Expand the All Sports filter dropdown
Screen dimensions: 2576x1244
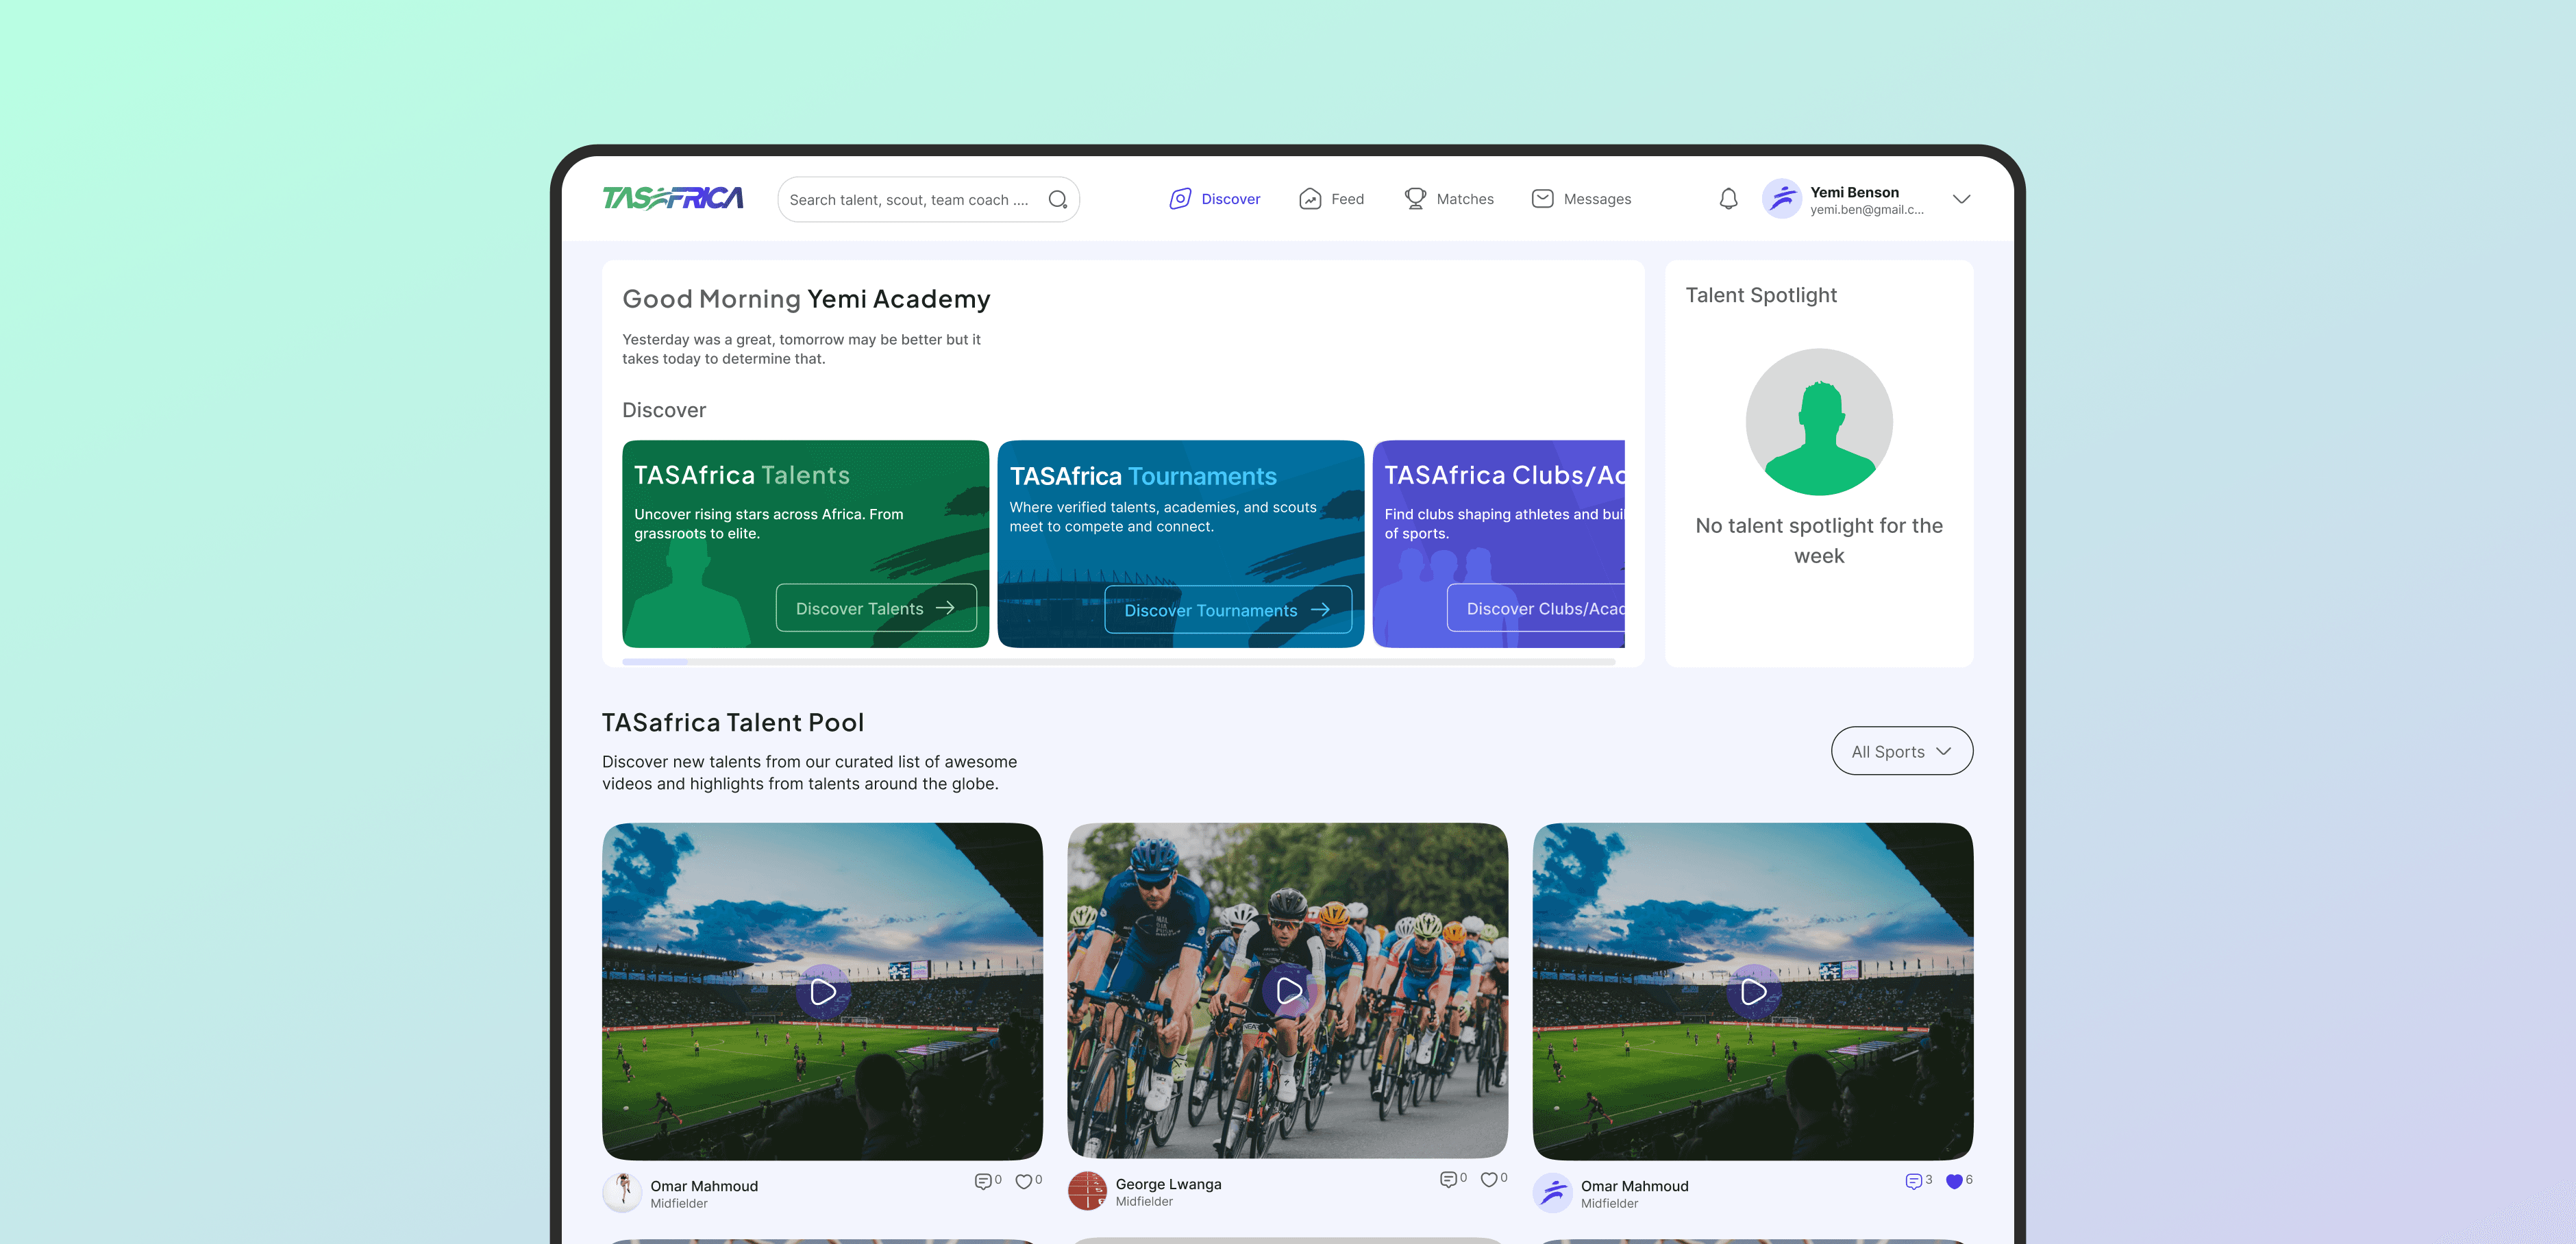[1901, 751]
